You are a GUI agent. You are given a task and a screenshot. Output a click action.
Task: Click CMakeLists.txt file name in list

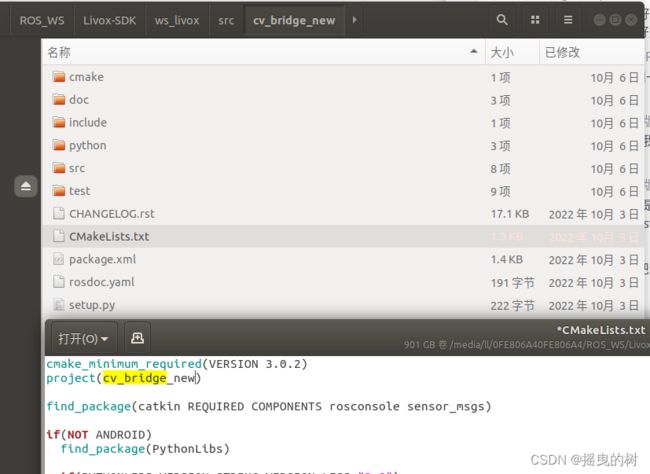coord(109,237)
